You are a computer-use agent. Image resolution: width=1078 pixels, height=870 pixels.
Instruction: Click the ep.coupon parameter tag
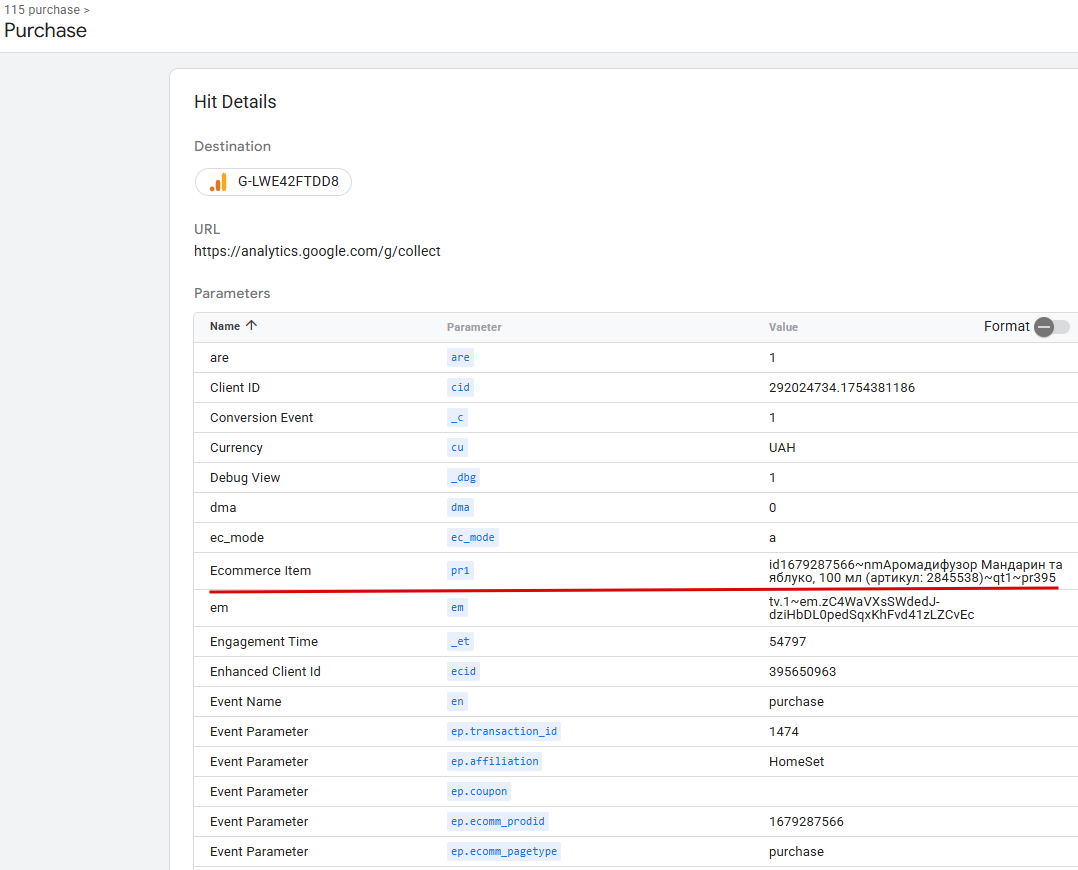click(x=478, y=792)
